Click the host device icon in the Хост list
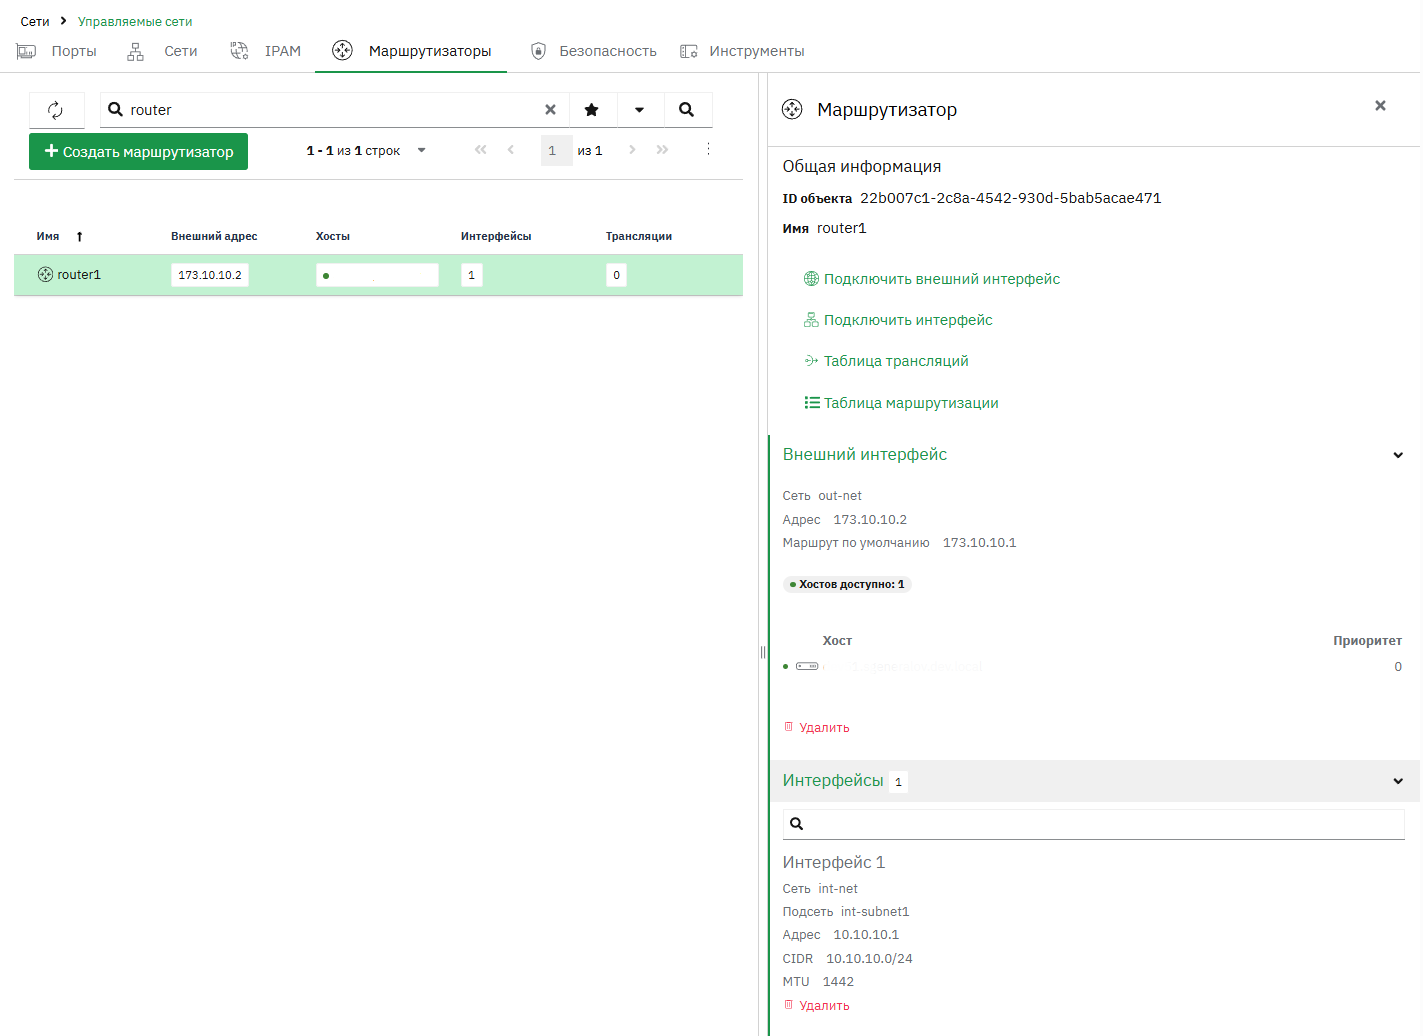Screen dimensions: 1423x1036 point(807,666)
